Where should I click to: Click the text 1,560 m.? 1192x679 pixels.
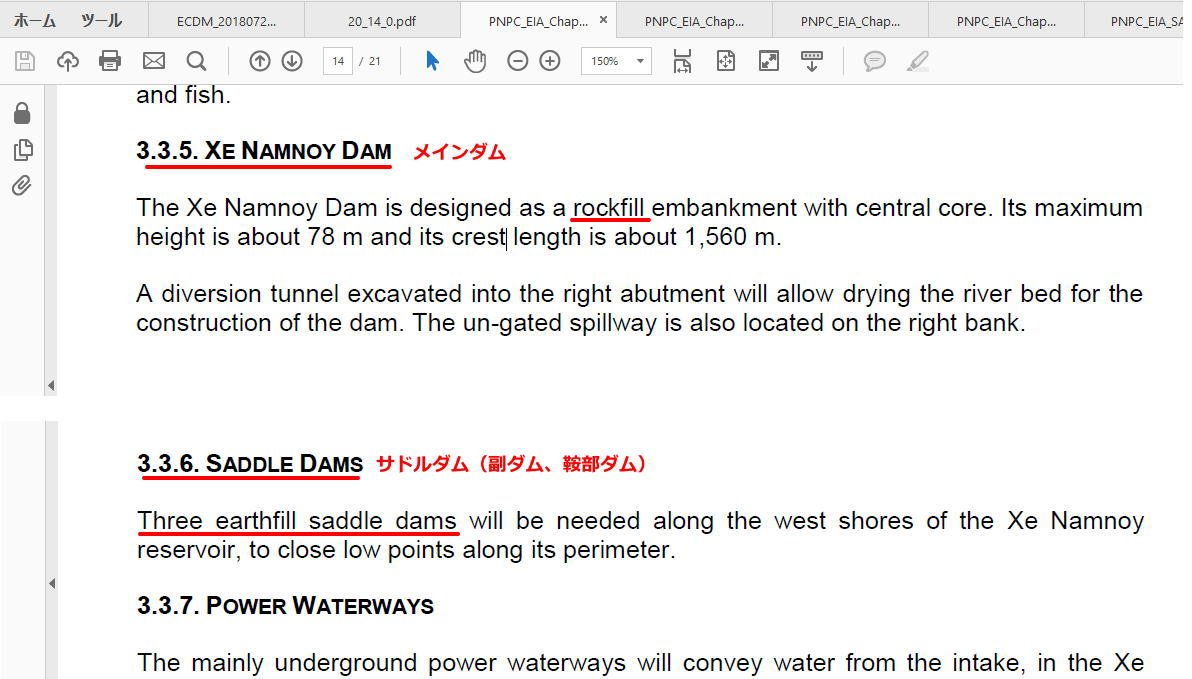(731, 236)
